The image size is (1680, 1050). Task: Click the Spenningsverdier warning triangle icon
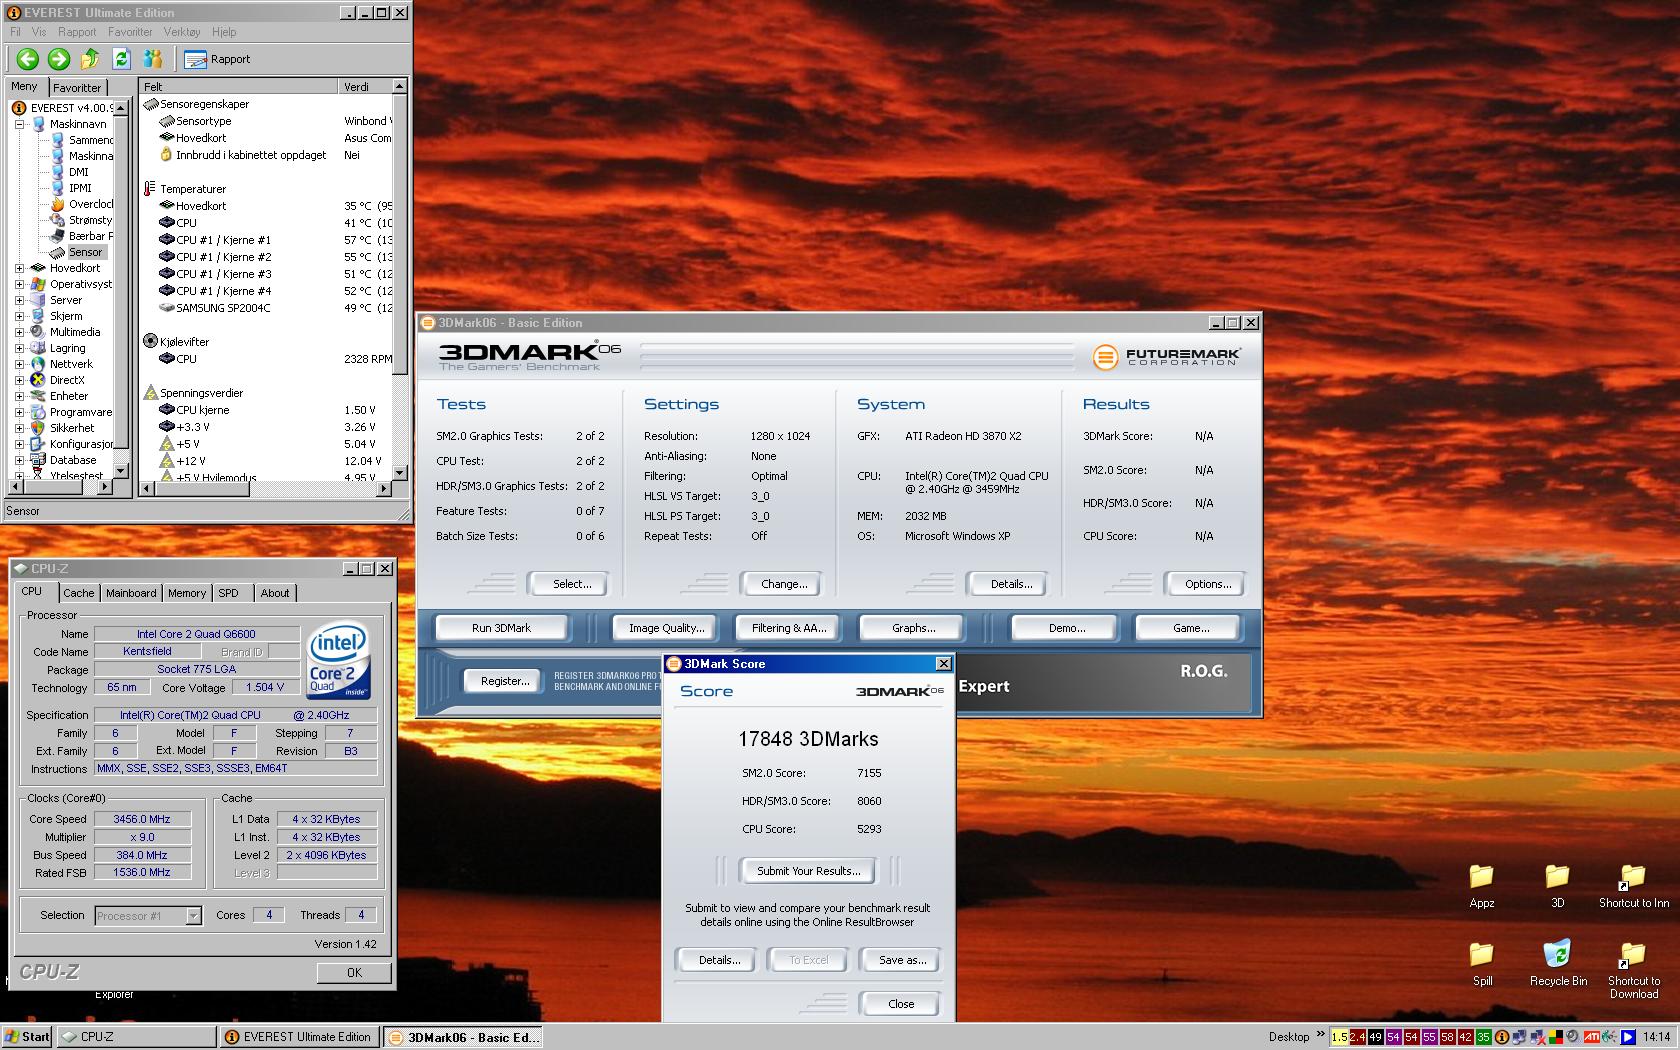click(150, 393)
